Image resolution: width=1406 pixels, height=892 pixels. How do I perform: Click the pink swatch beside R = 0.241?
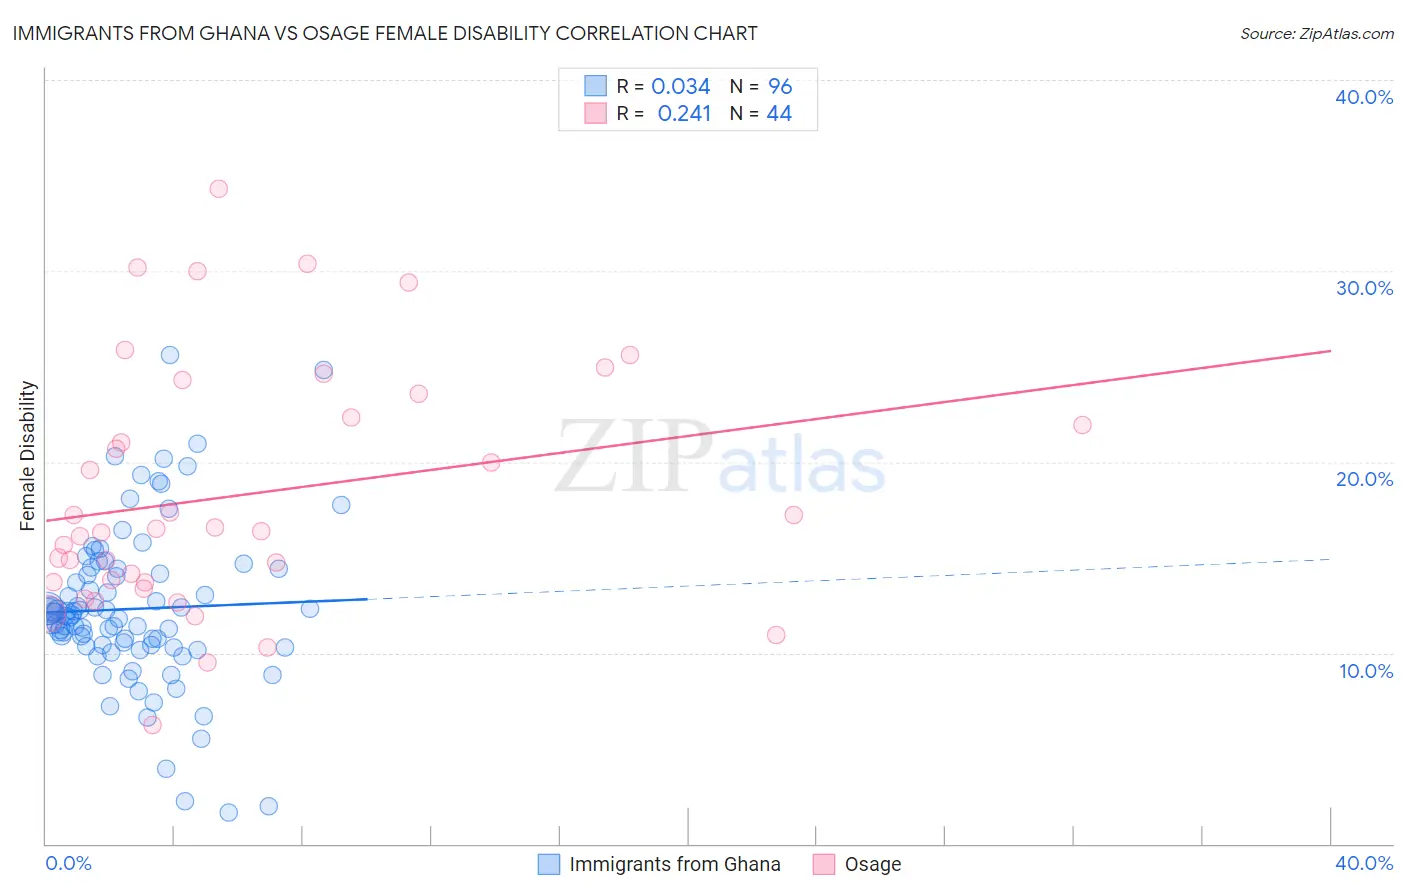tap(596, 113)
